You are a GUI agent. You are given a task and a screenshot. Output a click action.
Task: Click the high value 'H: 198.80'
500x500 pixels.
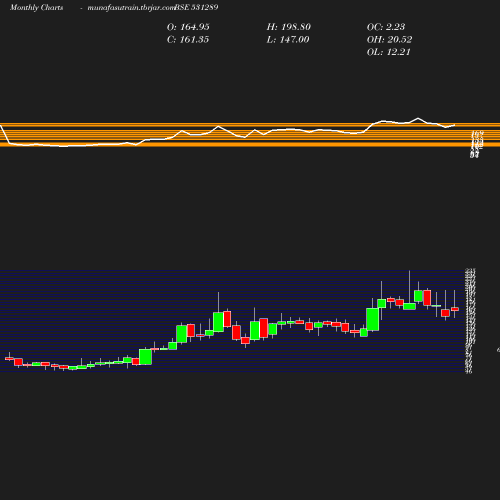point(289,27)
